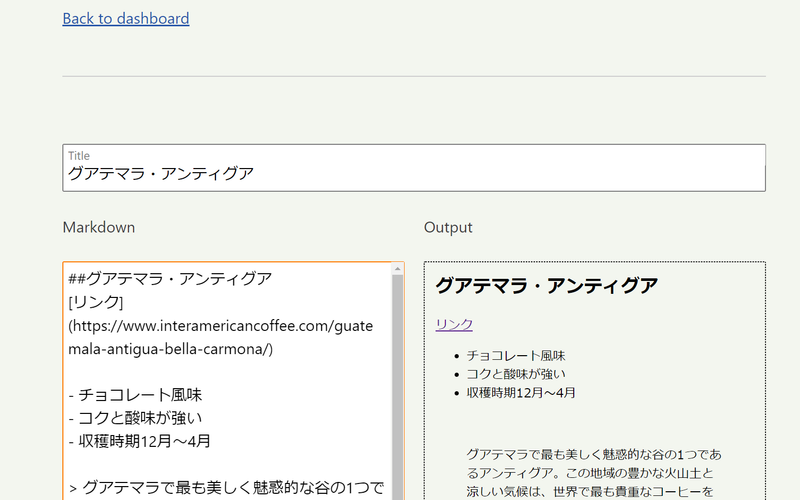Click the グアテマラ・アンティグア heading in Output
The width and height of the screenshot is (800, 500).
tap(546, 286)
